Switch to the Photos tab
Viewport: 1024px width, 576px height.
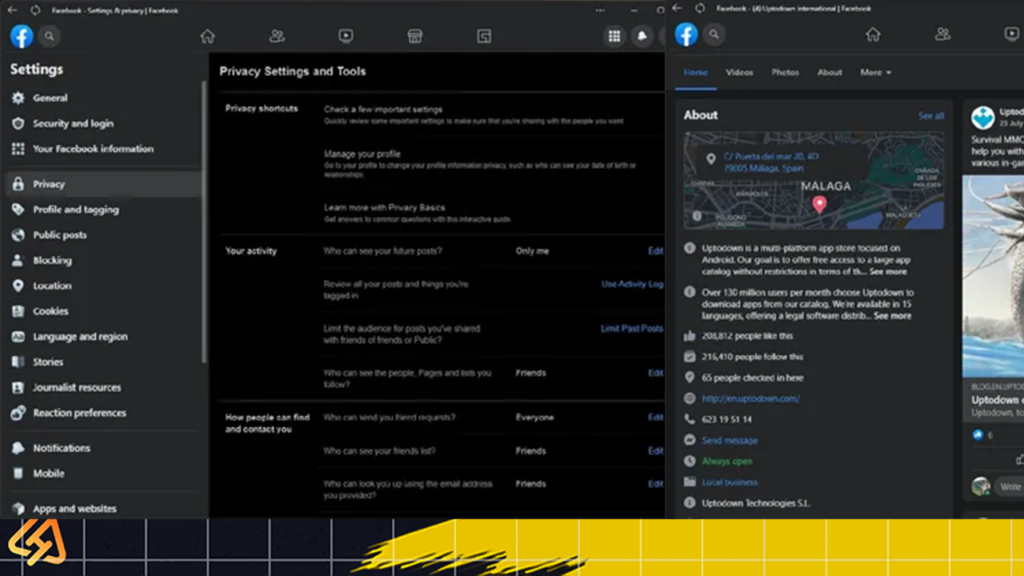785,73
